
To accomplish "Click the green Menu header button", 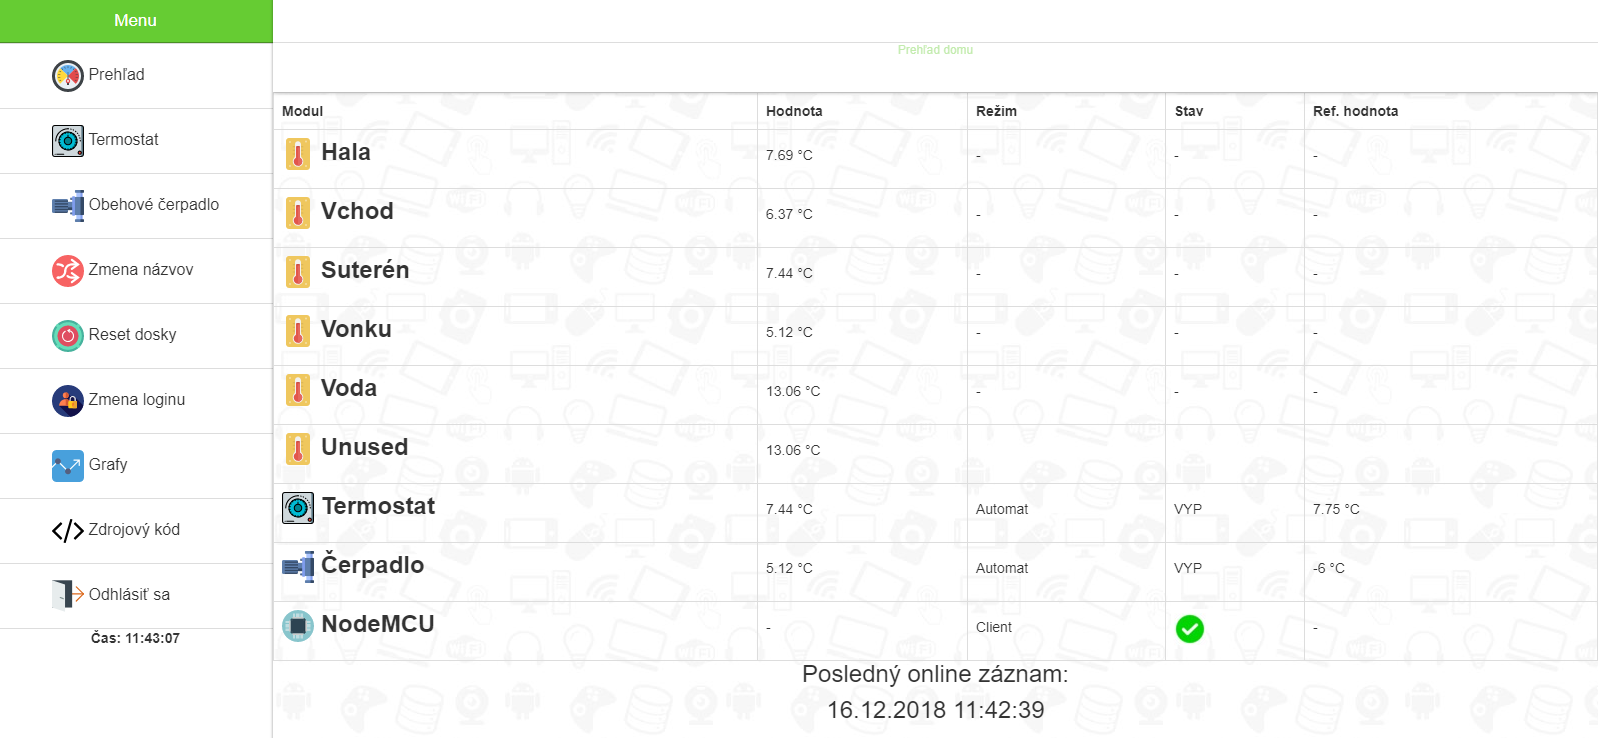I will point(135,21).
